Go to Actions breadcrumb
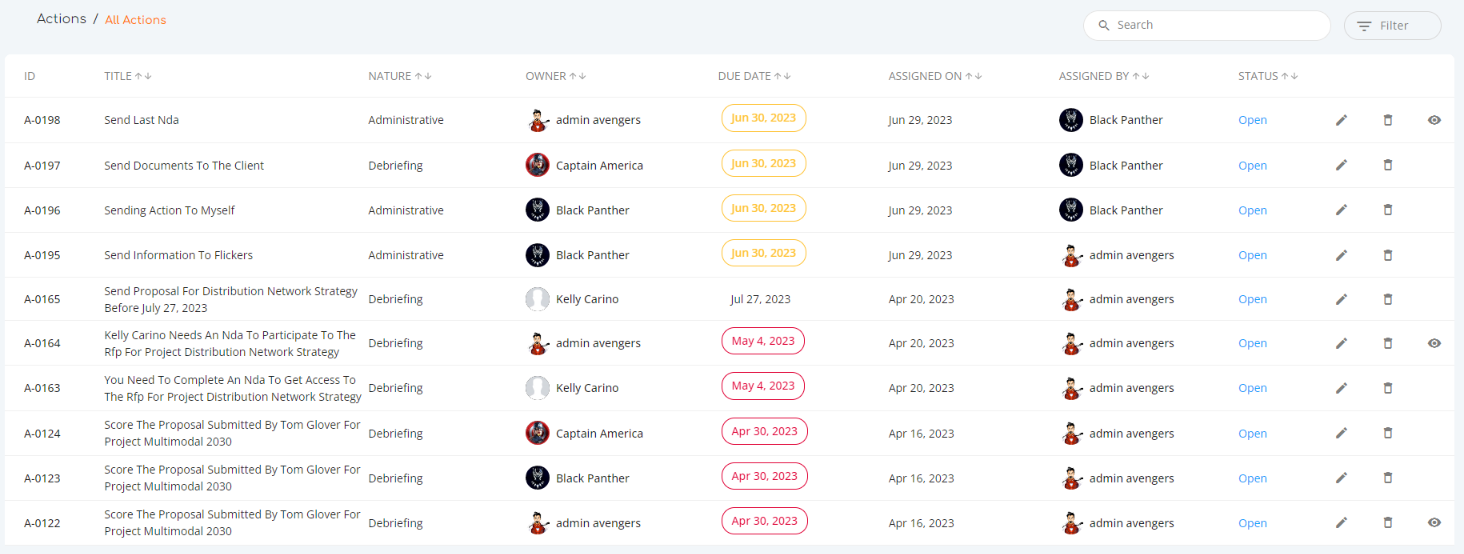Screen dimensions: 1464x554 coord(62,19)
